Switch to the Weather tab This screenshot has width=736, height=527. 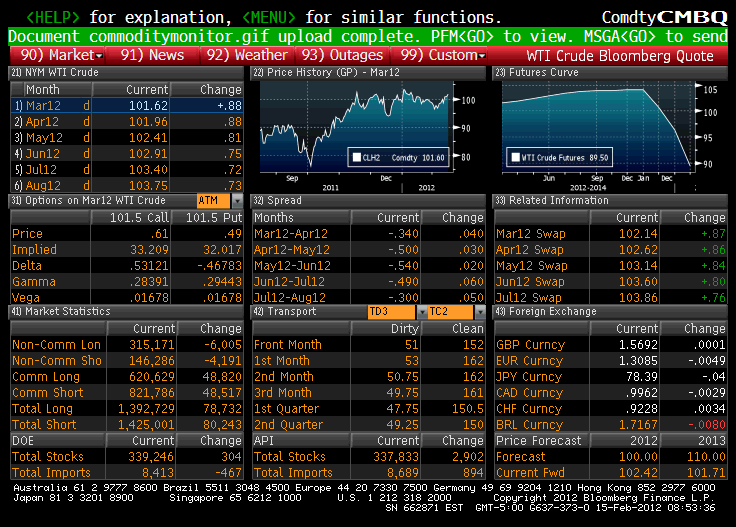(246, 55)
